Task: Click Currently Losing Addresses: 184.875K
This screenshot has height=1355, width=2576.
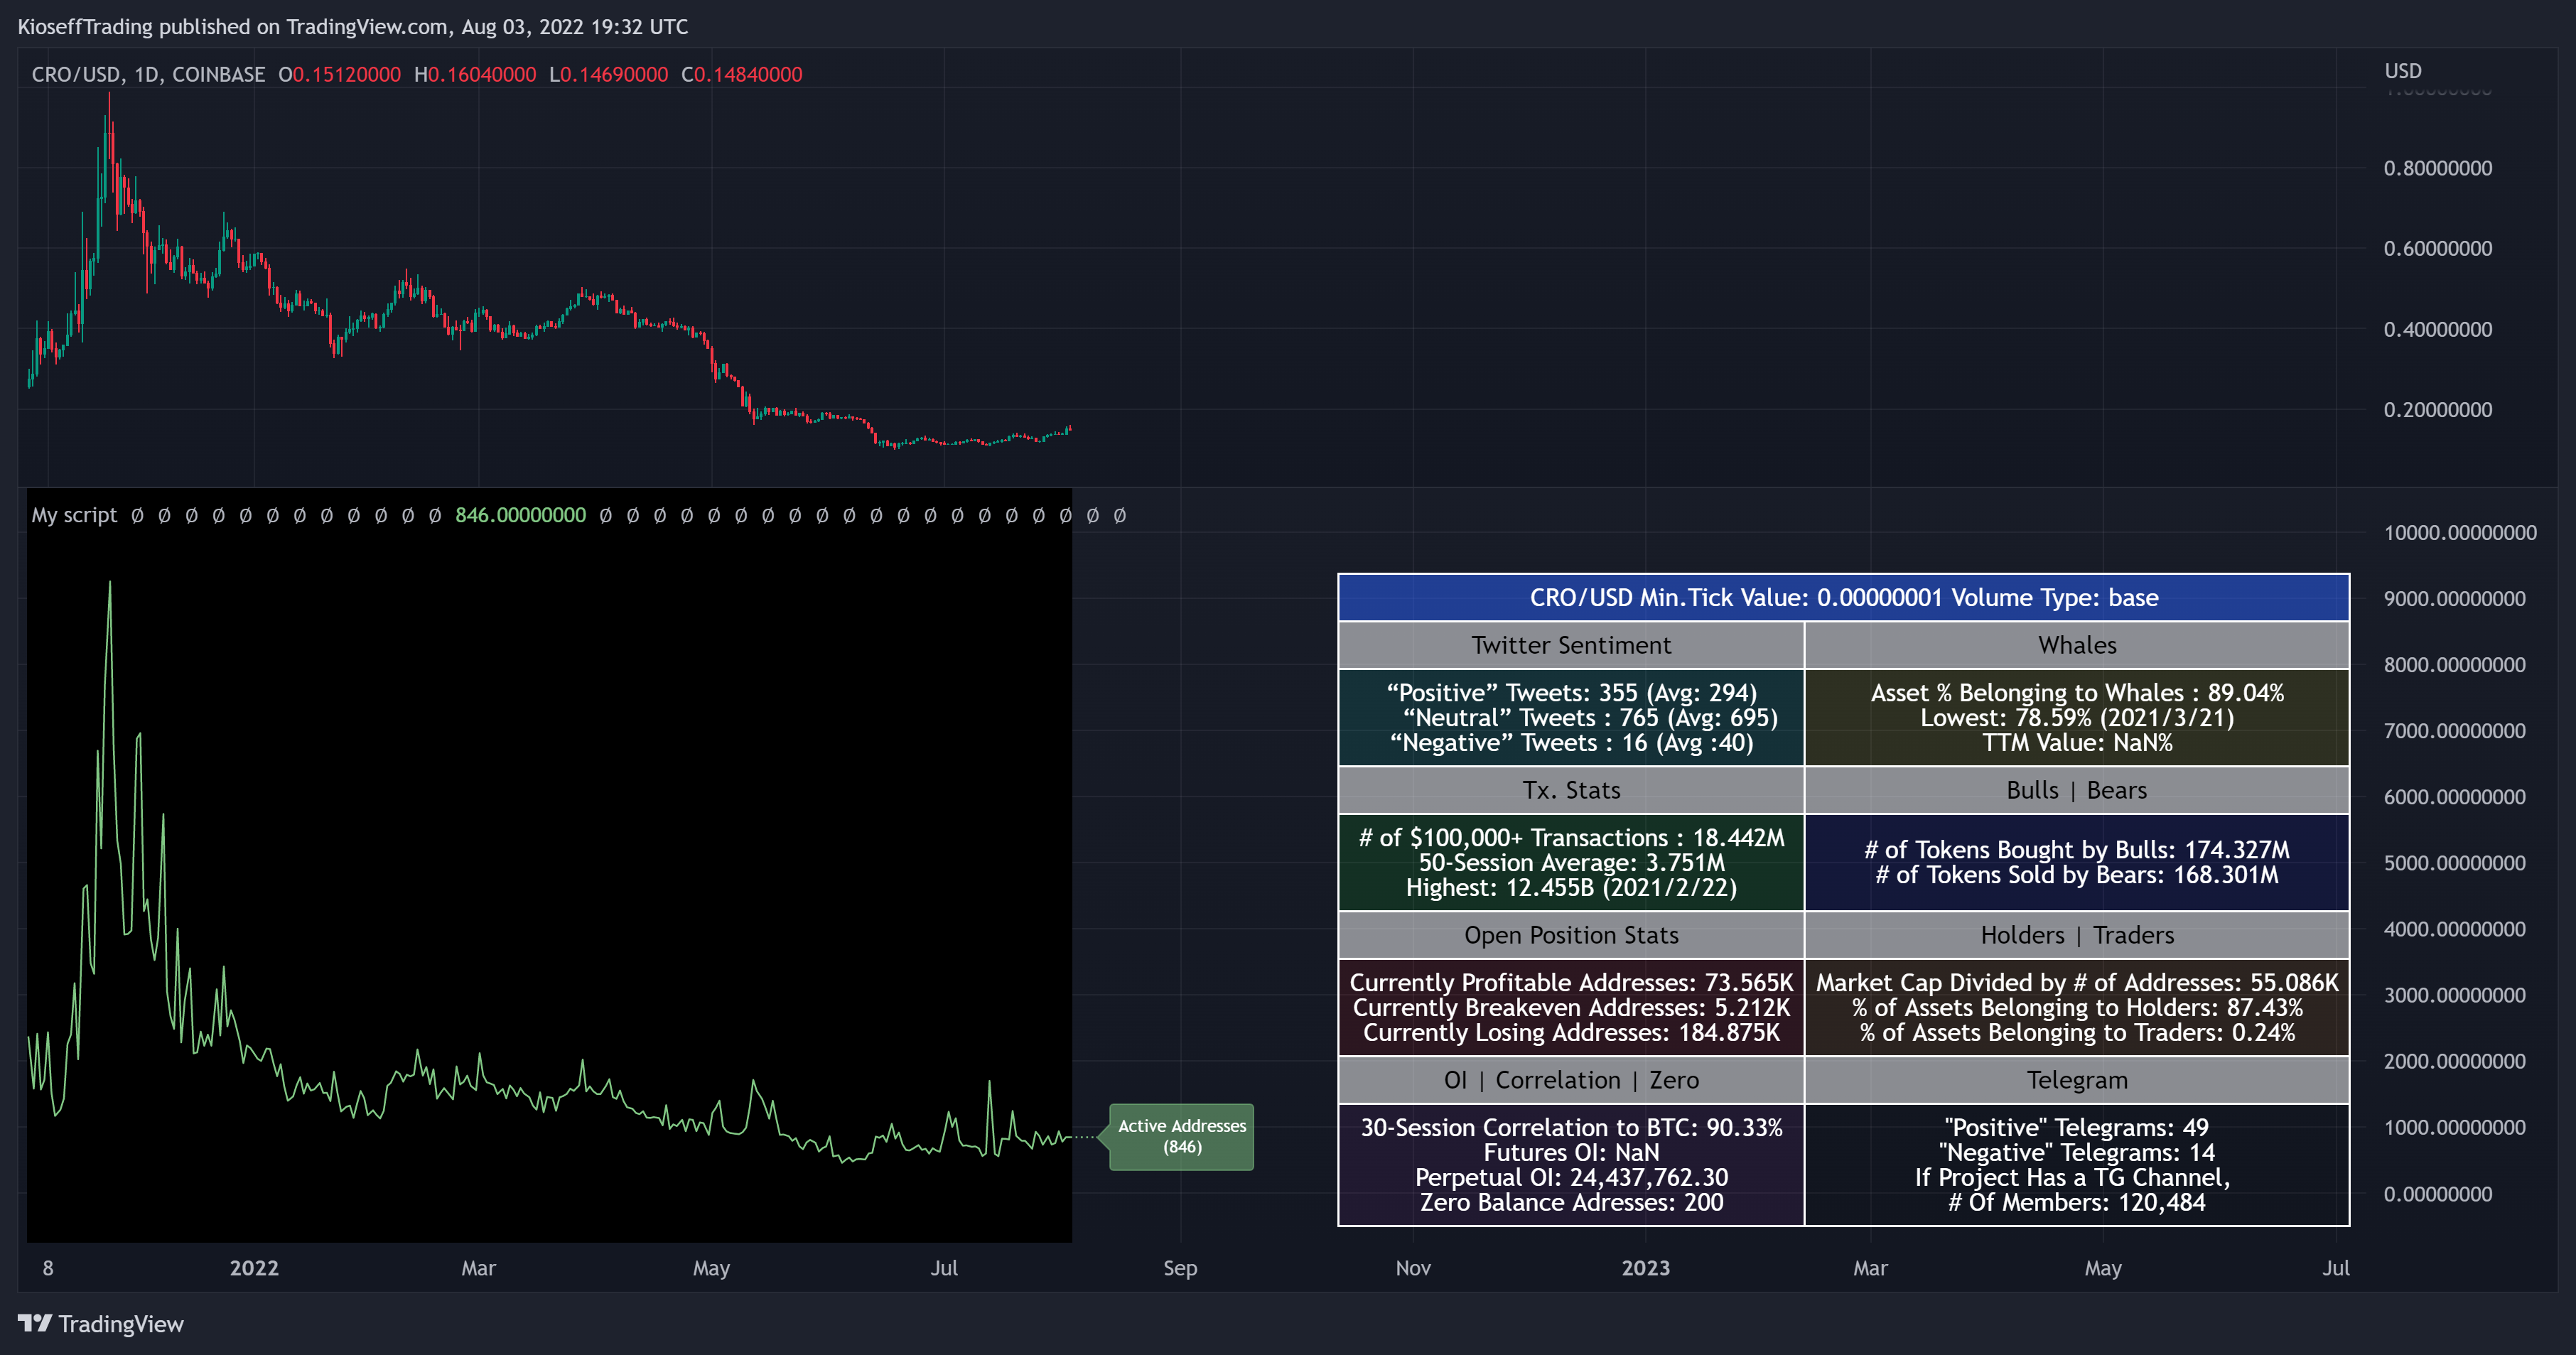Action: [x=1571, y=1033]
